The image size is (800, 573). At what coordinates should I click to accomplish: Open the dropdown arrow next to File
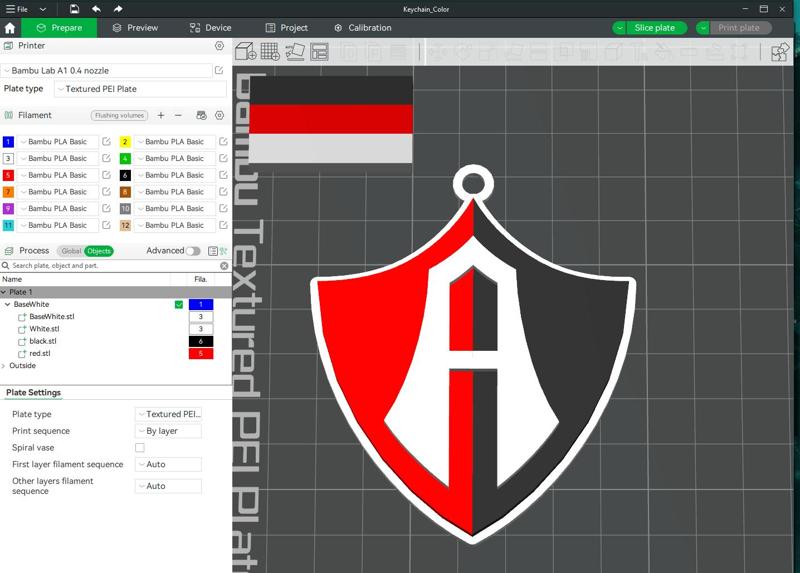(x=43, y=9)
